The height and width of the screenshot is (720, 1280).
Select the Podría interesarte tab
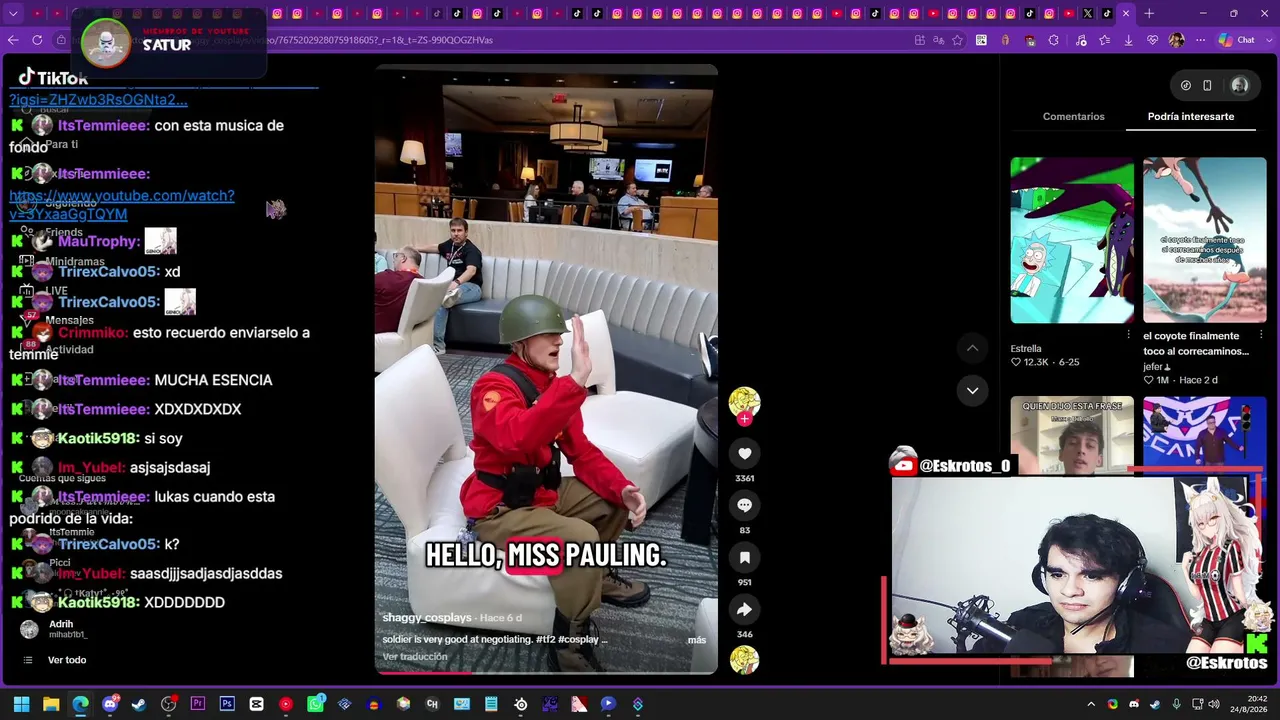tap(1190, 117)
